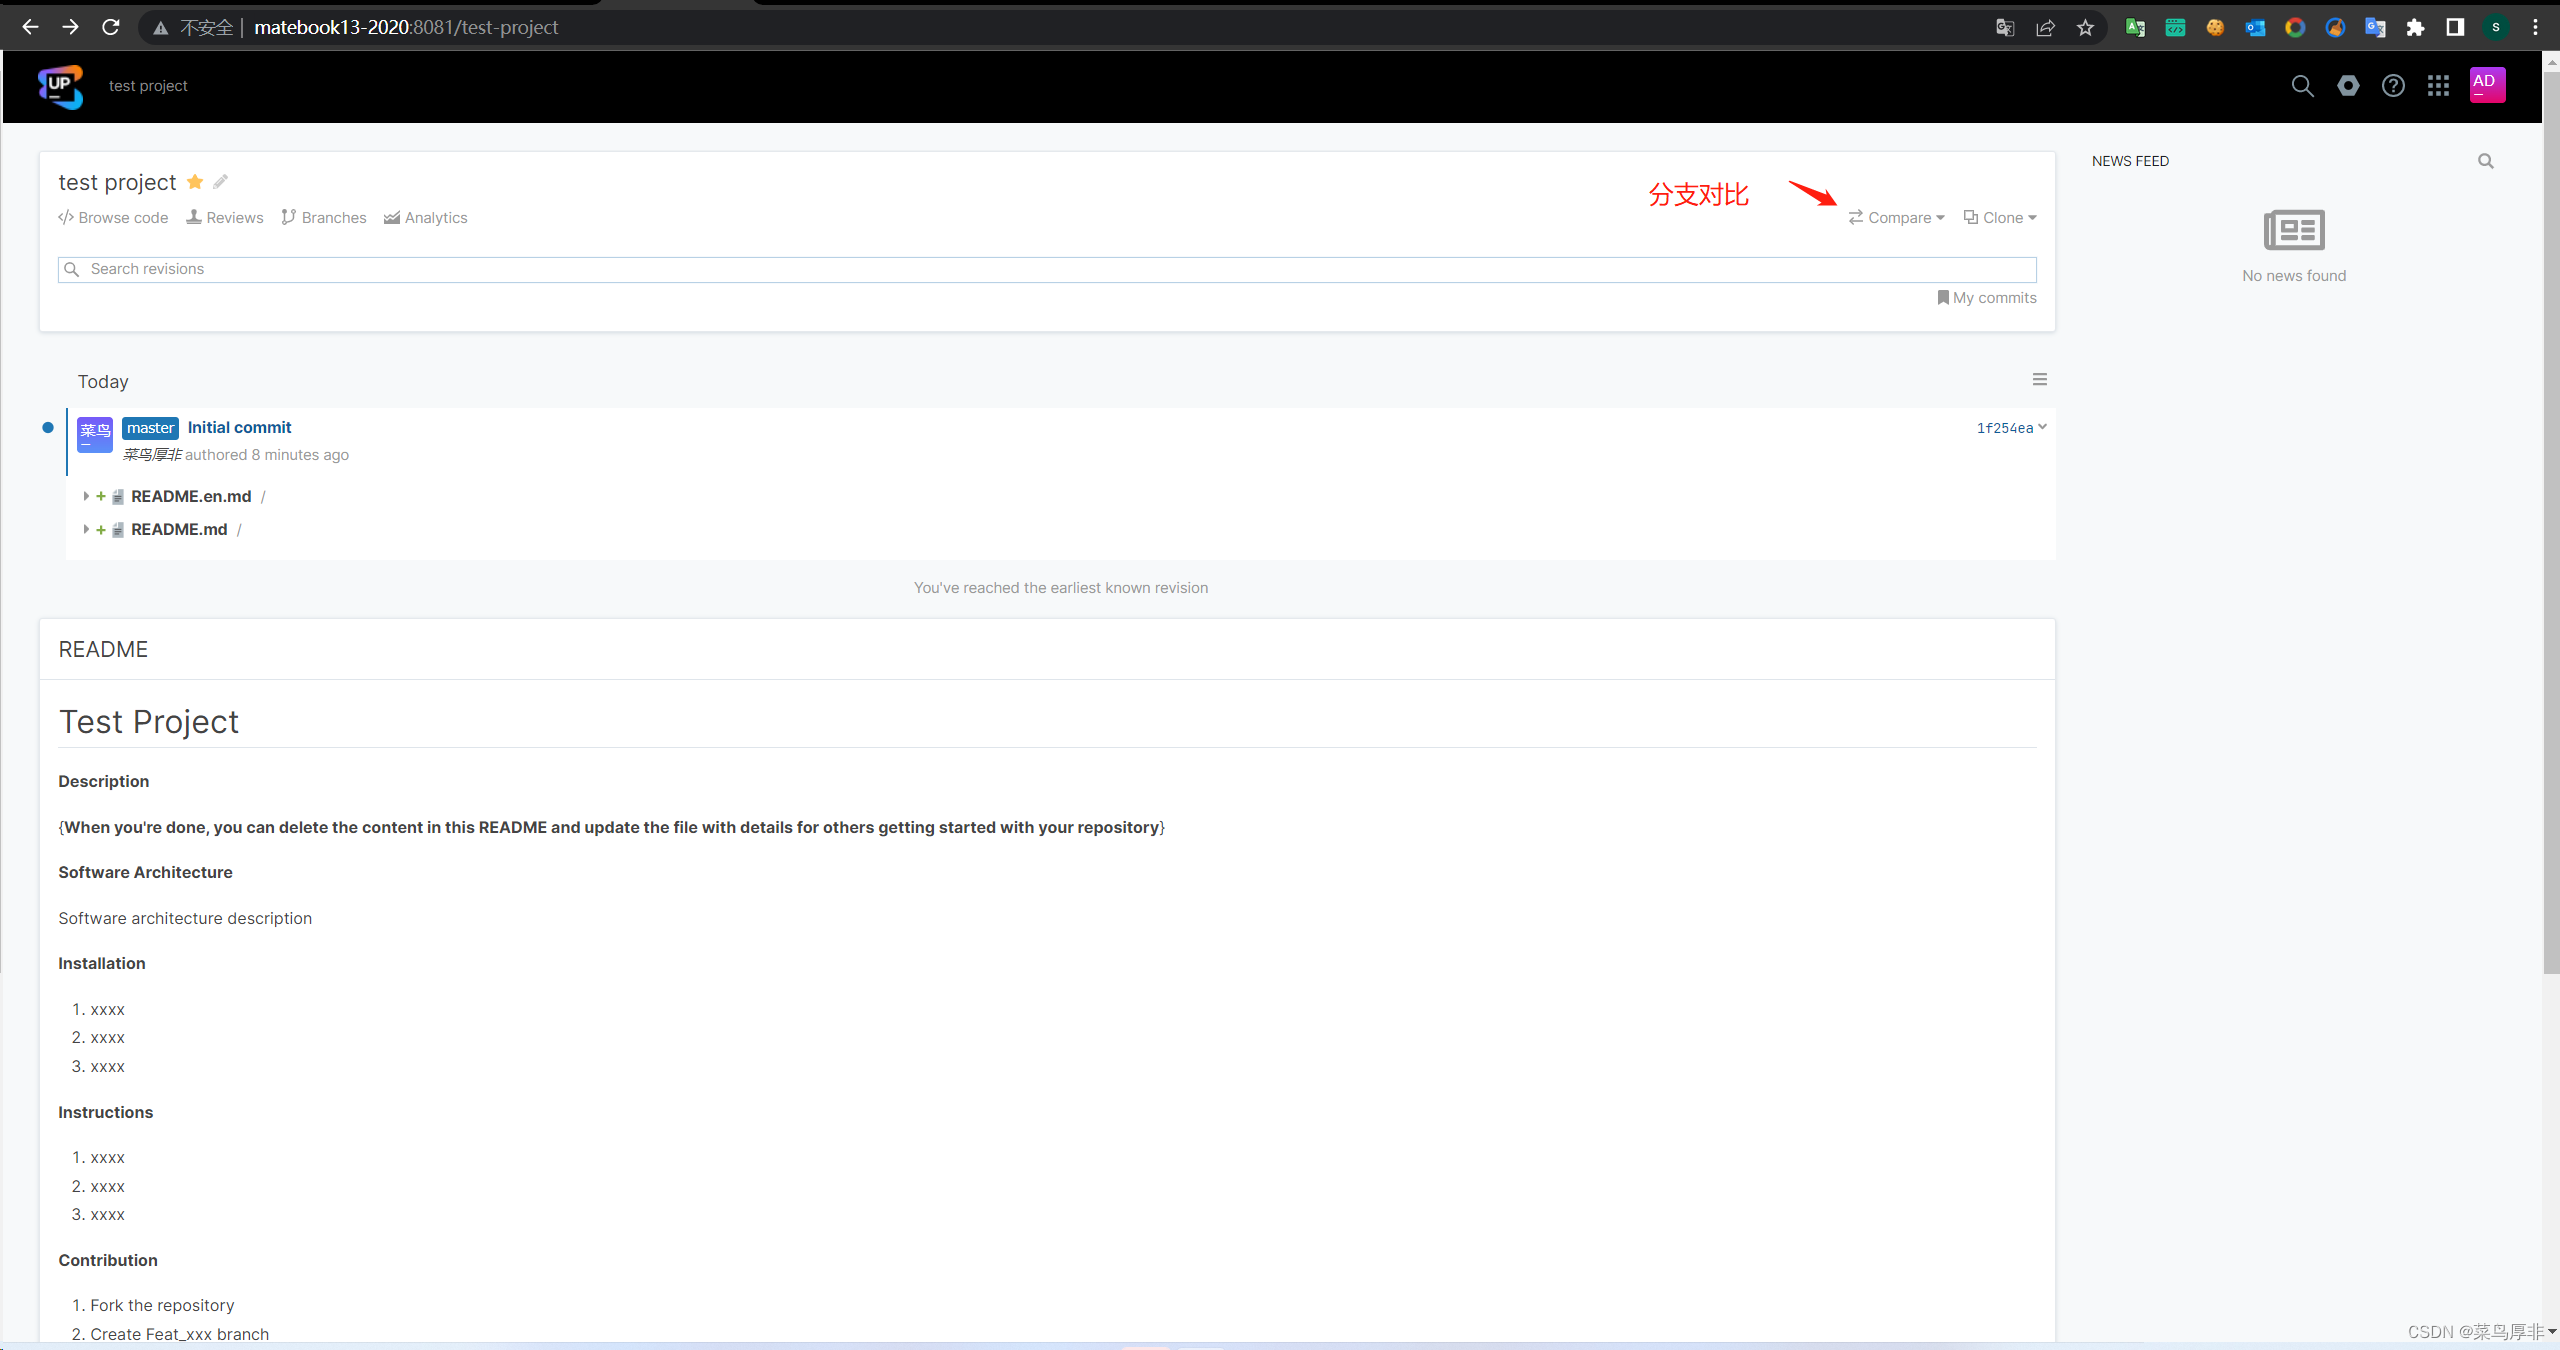
Task: Click the help question mark icon
Action: point(2393,86)
